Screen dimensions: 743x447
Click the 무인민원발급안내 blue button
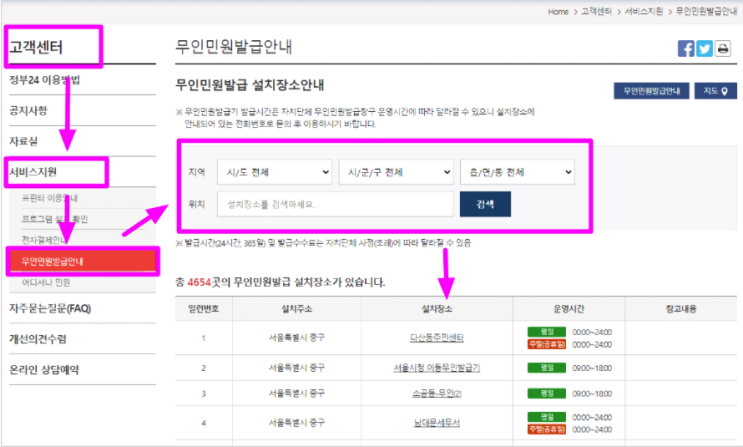pos(652,91)
